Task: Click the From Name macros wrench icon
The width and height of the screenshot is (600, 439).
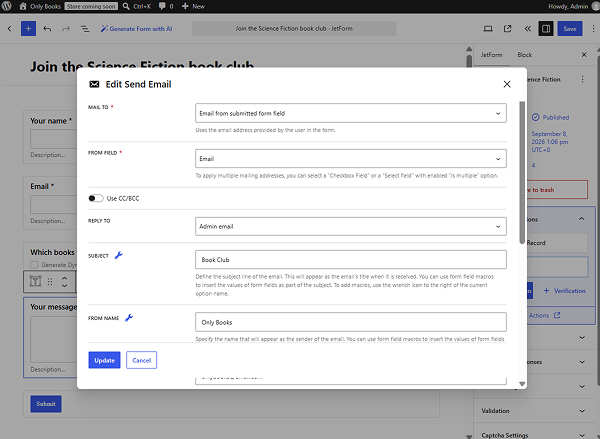Action: [129, 318]
